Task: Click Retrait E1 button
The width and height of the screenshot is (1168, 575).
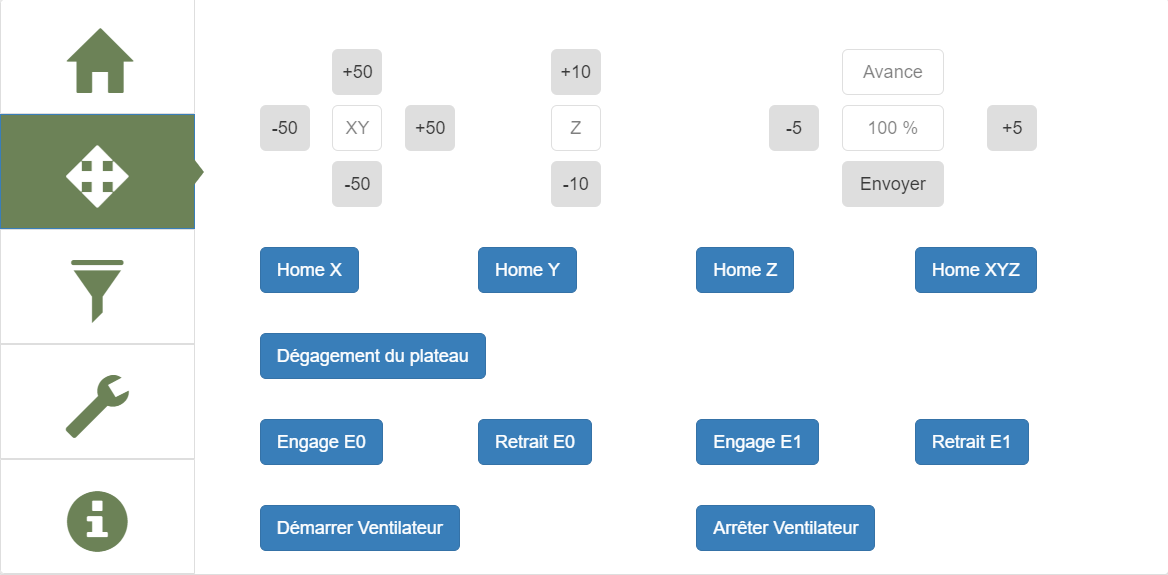Action: coord(971,442)
